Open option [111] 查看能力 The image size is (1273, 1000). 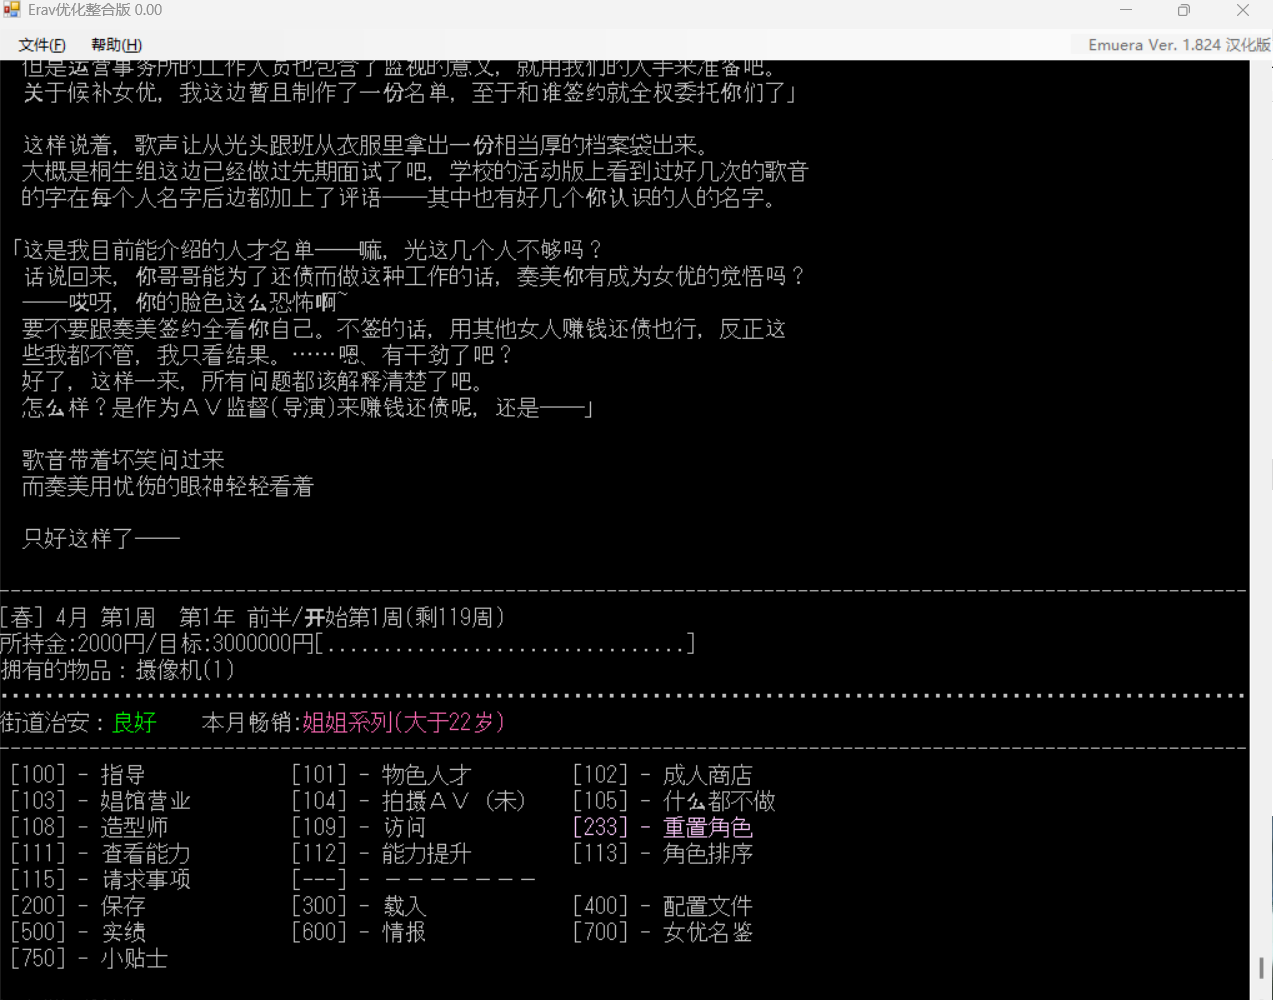(100, 853)
